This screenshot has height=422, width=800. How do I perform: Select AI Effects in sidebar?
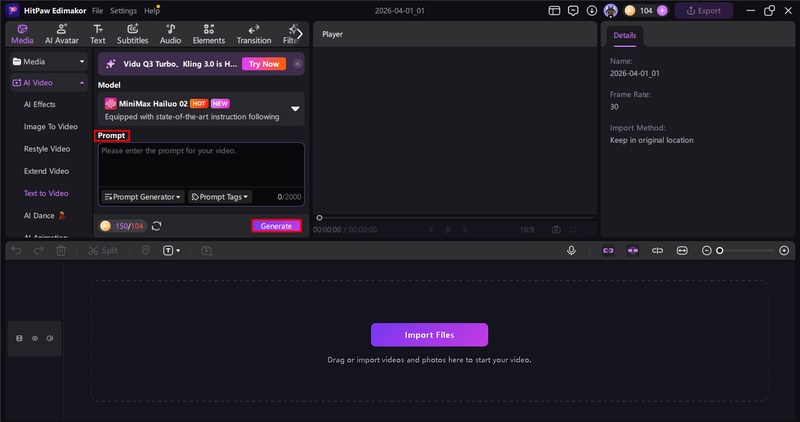click(x=39, y=104)
